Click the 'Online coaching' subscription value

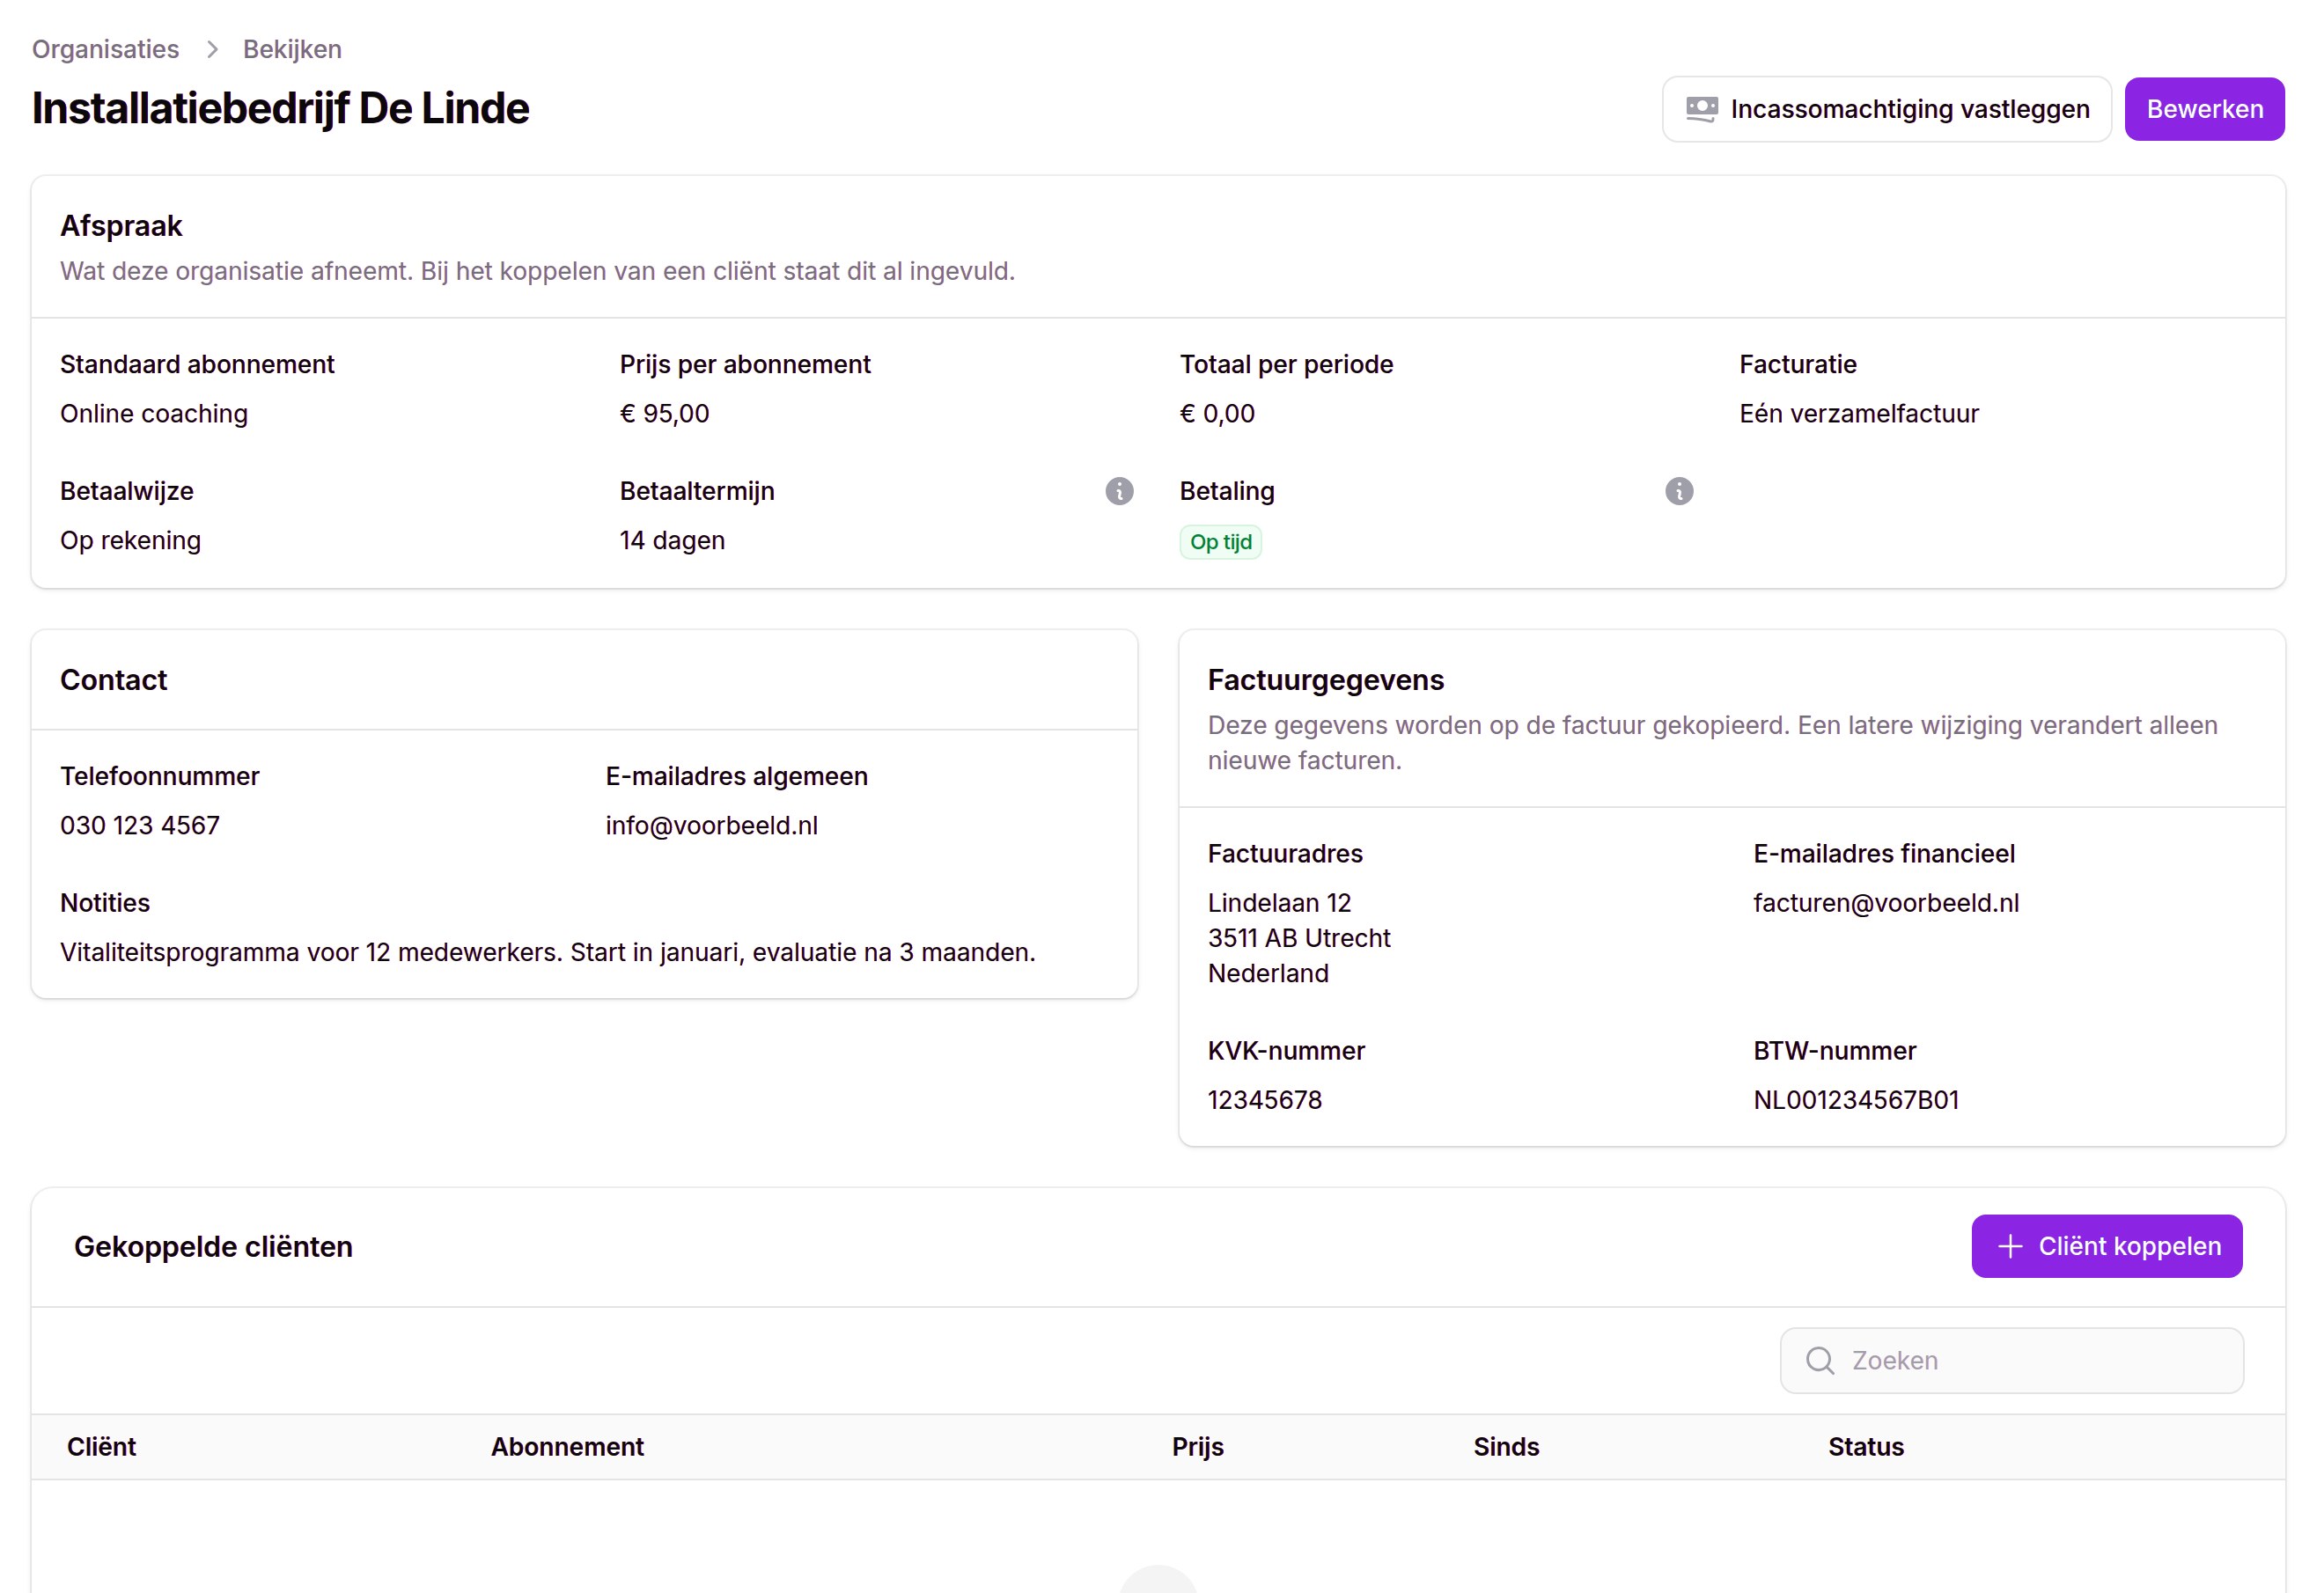coord(154,413)
